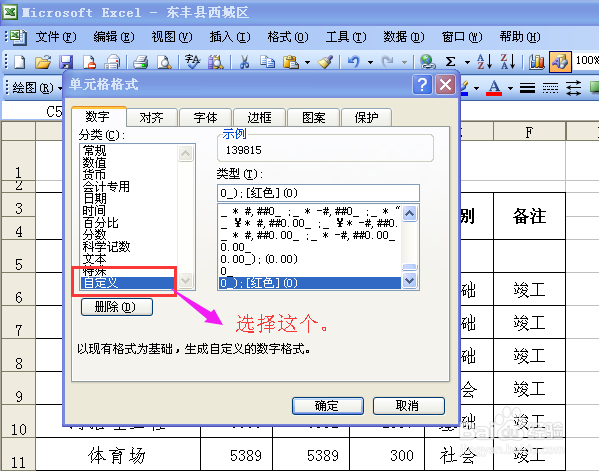Click the Research icon in the toolbar
599x471 pixels.
[215, 62]
